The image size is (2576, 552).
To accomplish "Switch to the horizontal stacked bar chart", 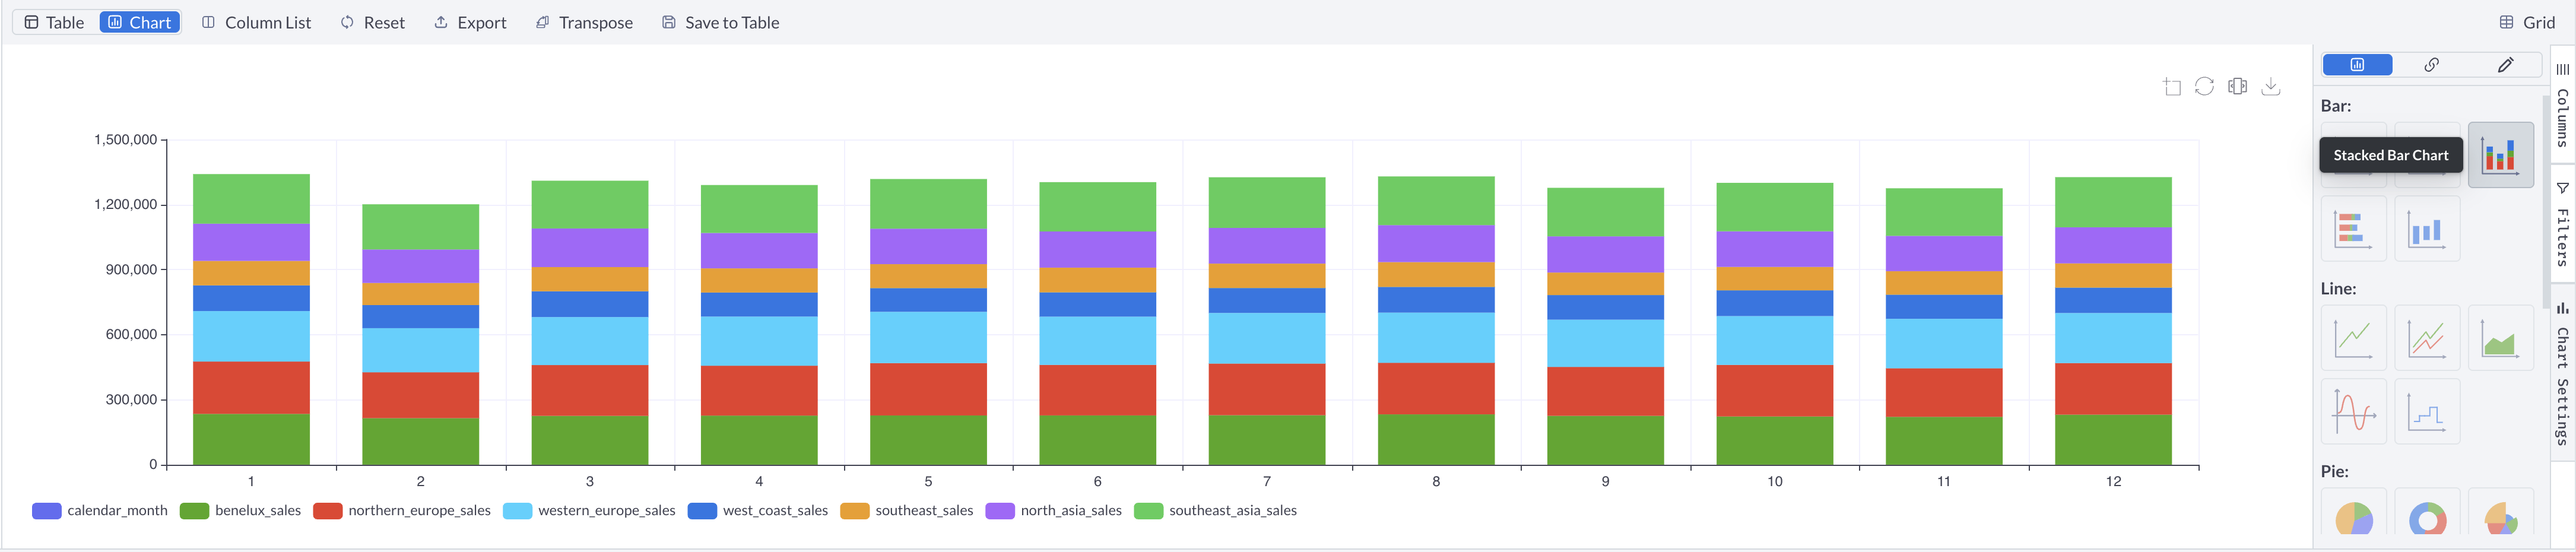I will click(2354, 228).
